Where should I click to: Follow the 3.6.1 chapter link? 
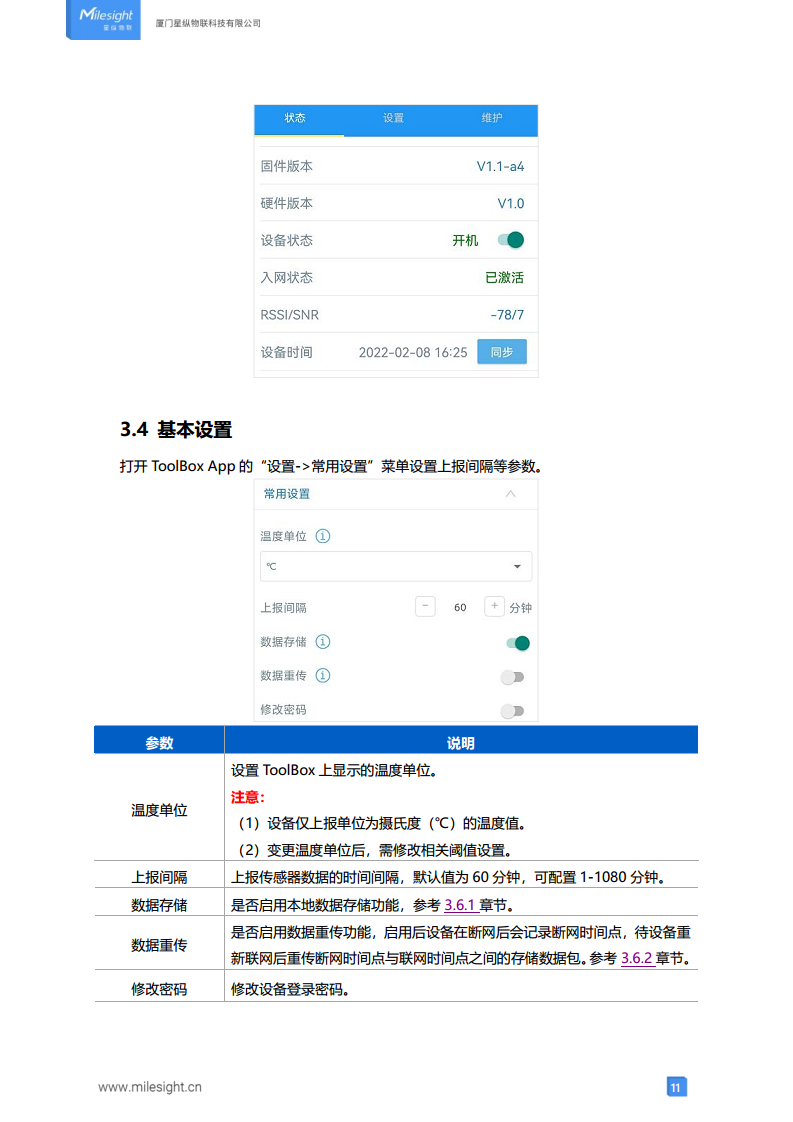click(460, 905)
